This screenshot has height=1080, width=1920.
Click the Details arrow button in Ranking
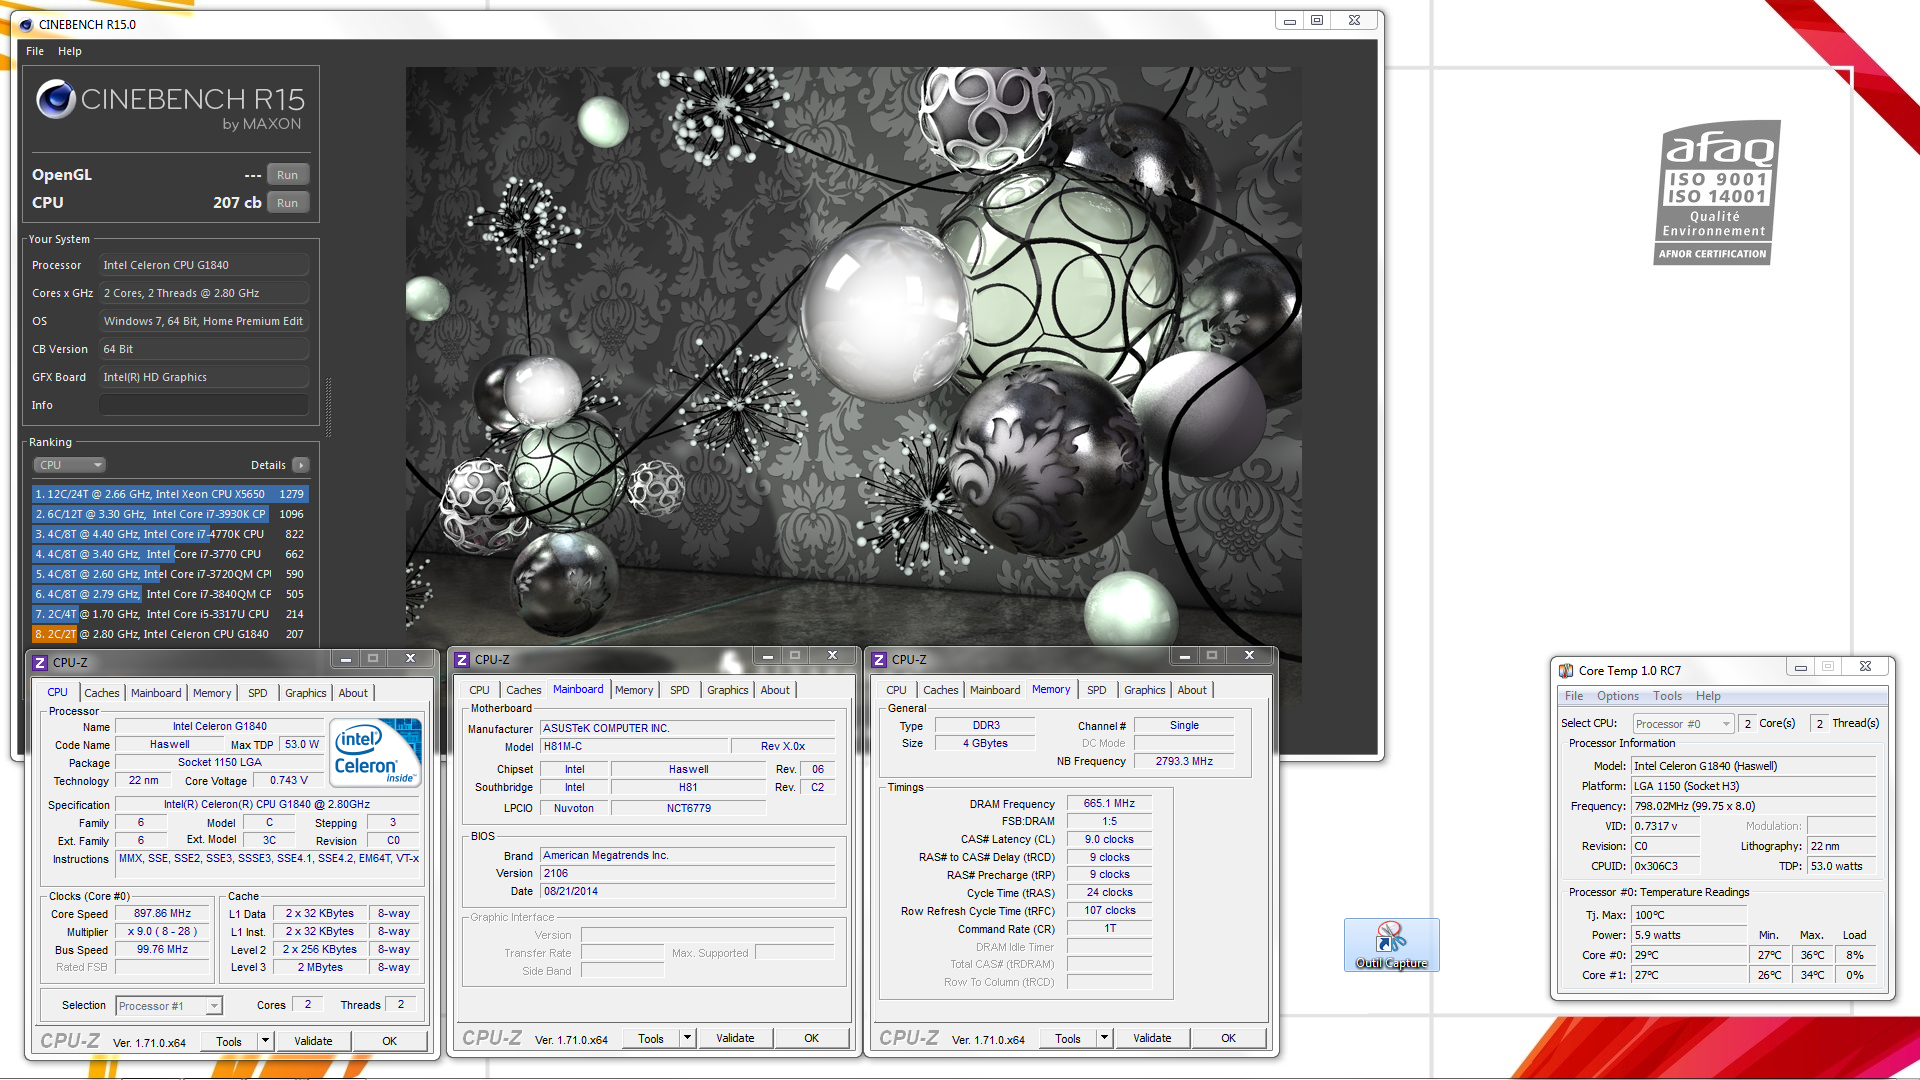(x=301, y=465)
